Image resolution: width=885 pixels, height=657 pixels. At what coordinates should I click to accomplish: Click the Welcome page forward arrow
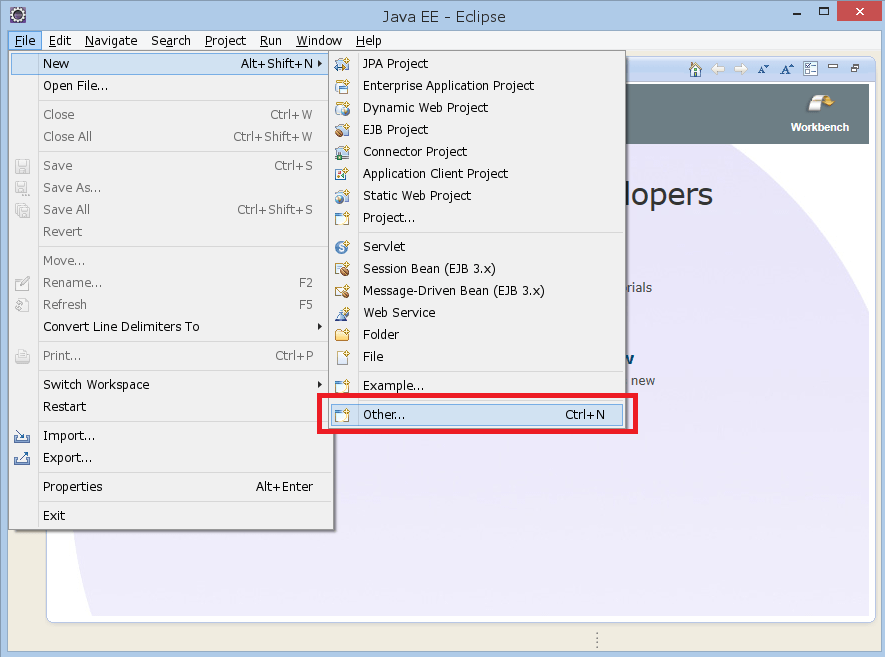click(741, 69)
